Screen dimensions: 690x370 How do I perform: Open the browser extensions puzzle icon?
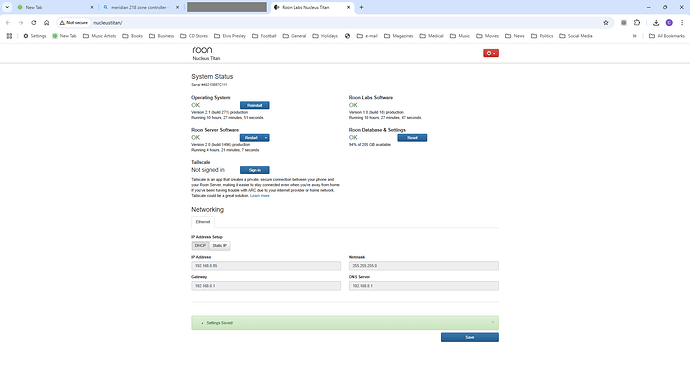pos(637,22)
